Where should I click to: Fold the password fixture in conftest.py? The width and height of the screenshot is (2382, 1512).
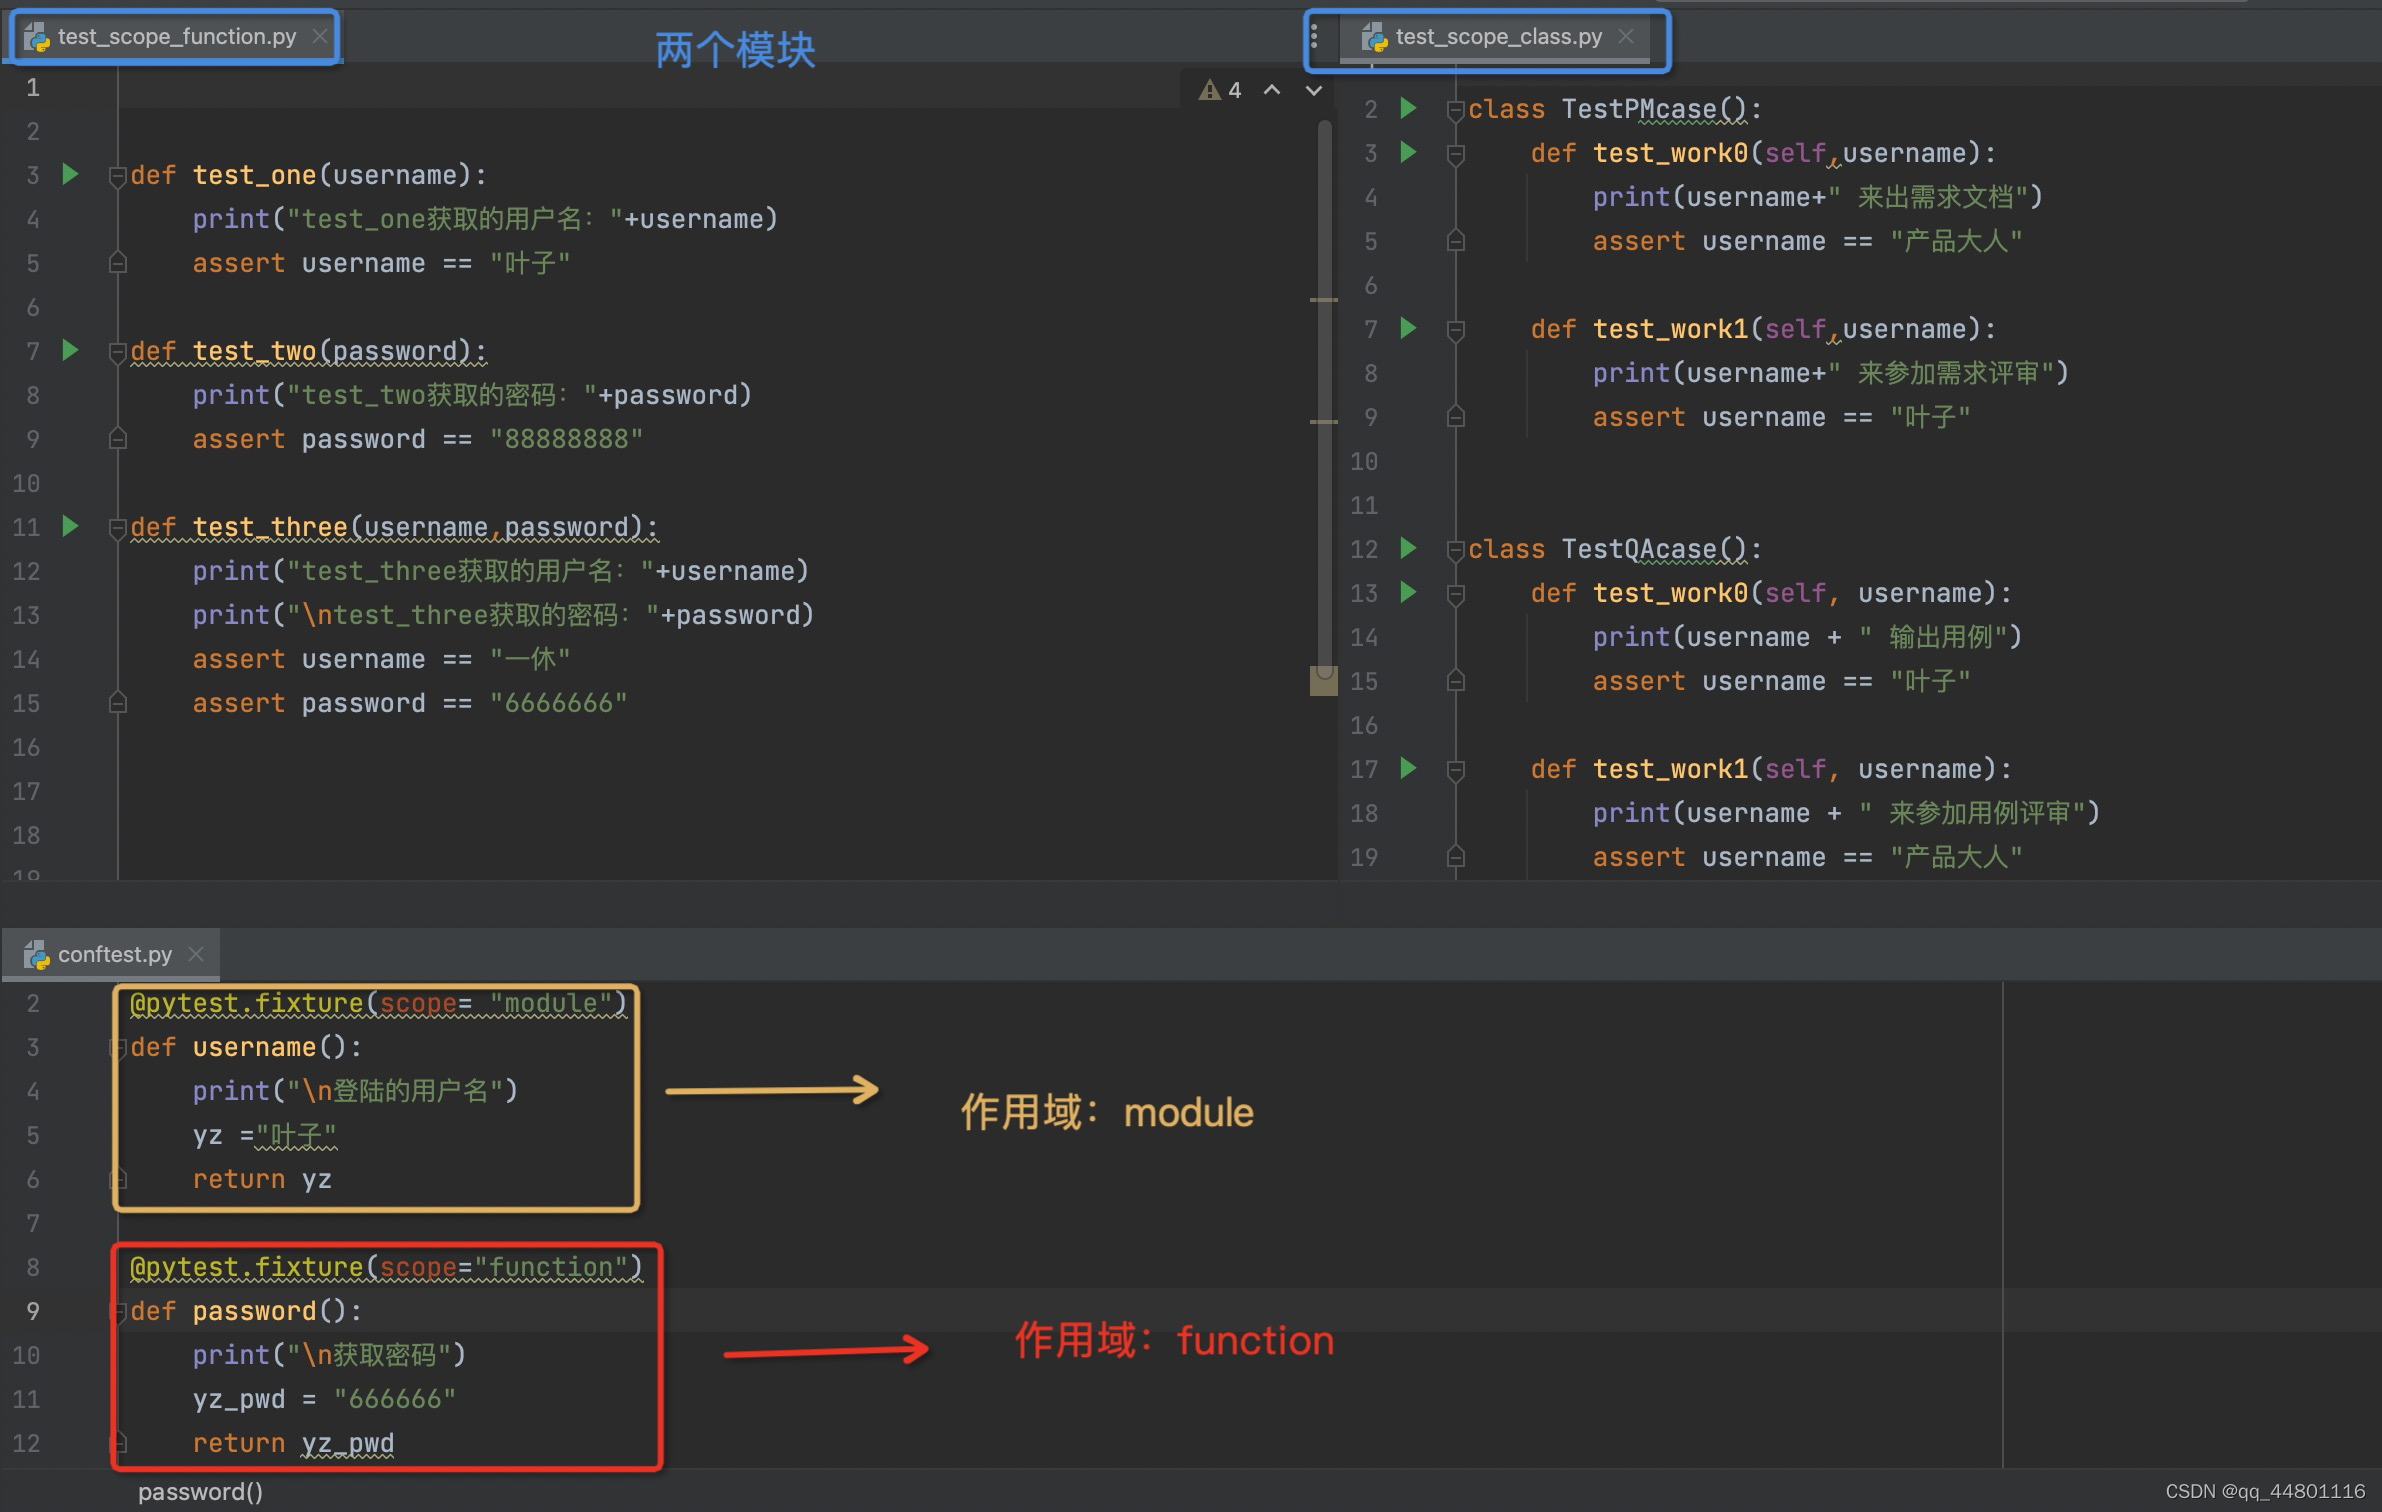[117, 1311]
